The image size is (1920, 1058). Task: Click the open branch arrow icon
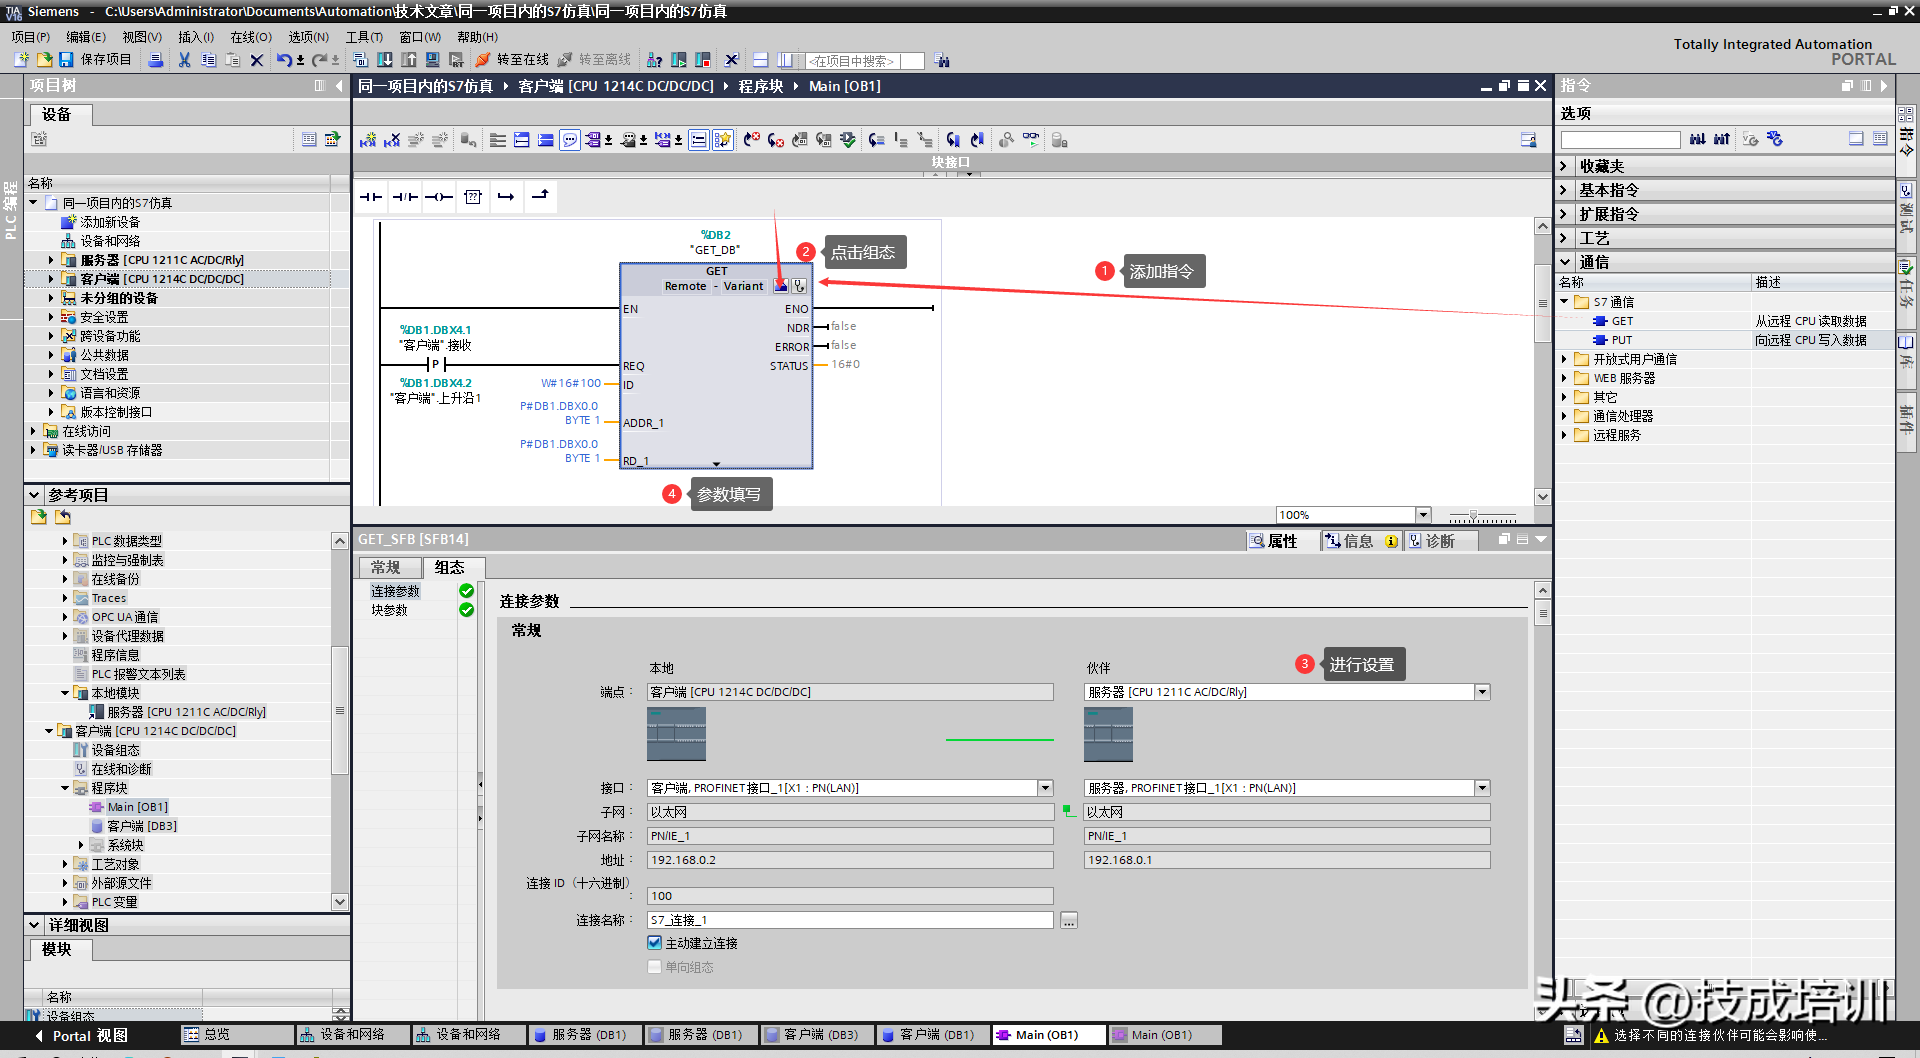pyautogui.click(x=506, y=197)
